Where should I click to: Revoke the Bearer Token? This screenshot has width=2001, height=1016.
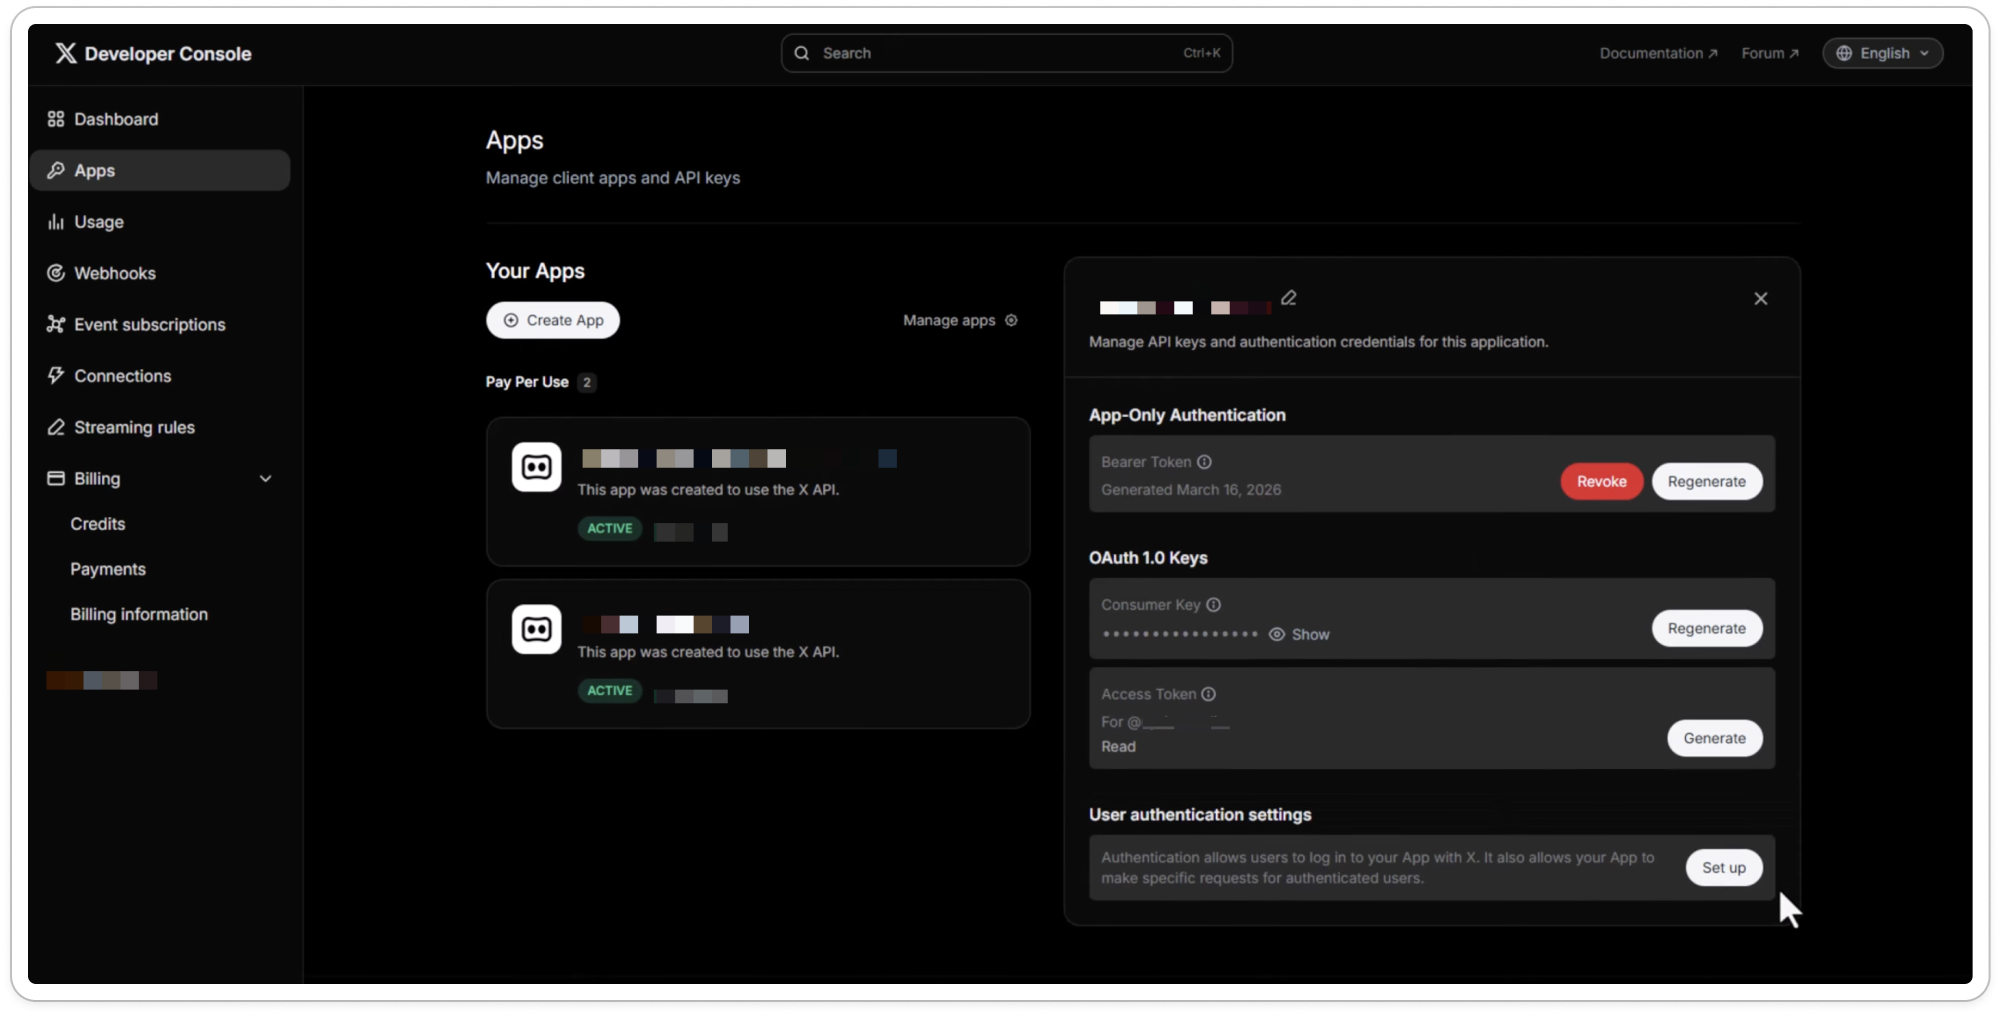coord(1602,481)
